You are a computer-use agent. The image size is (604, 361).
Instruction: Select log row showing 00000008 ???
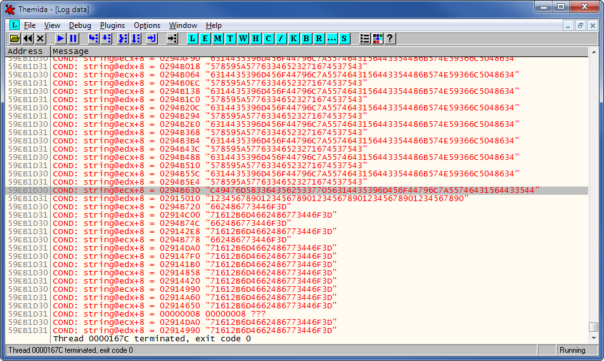pos(297,314)
